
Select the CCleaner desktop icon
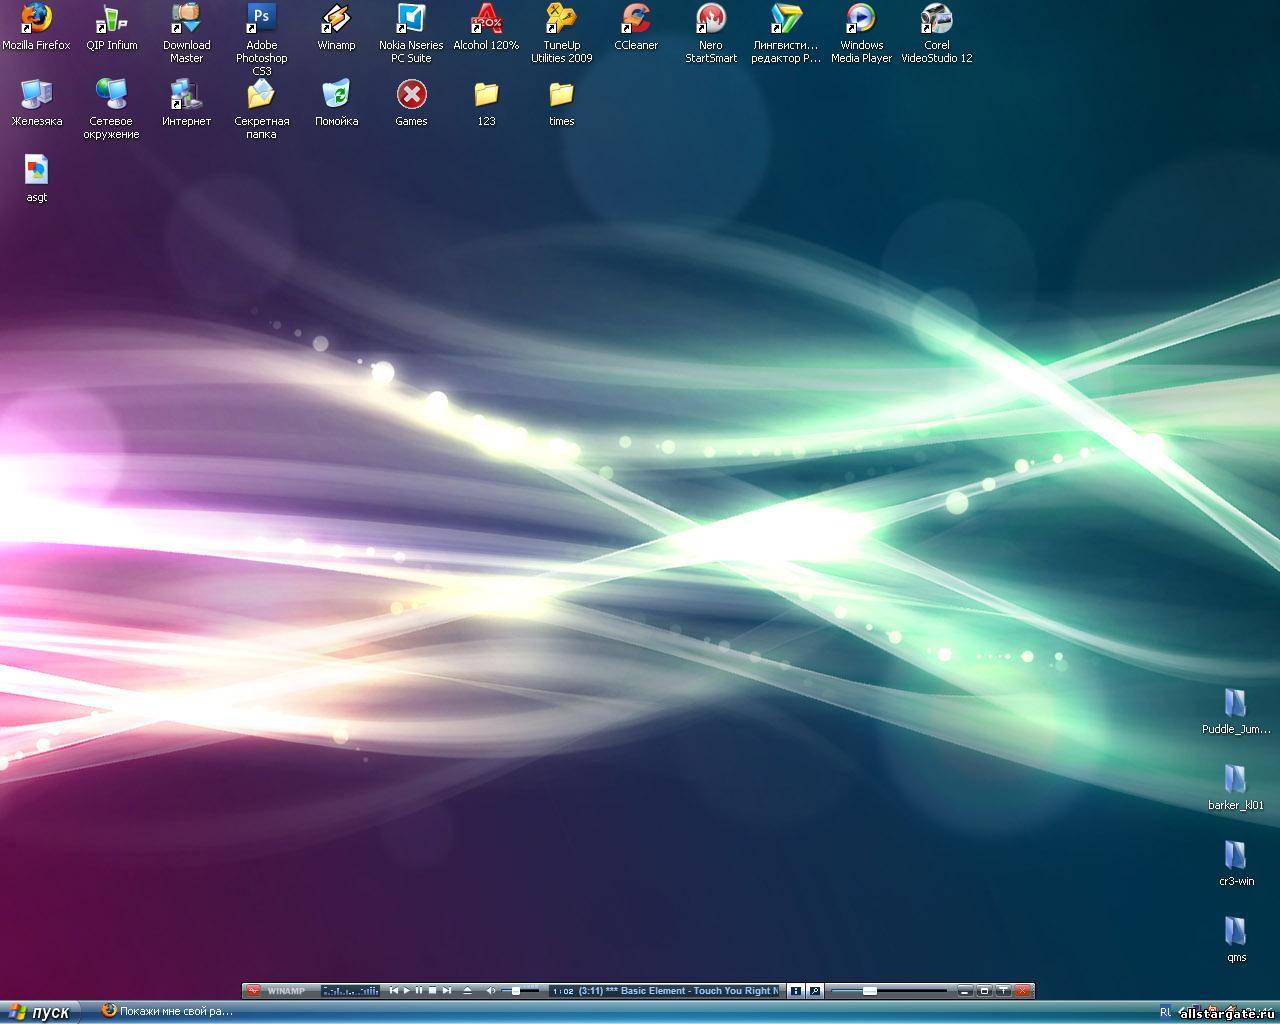pos(636,20)
